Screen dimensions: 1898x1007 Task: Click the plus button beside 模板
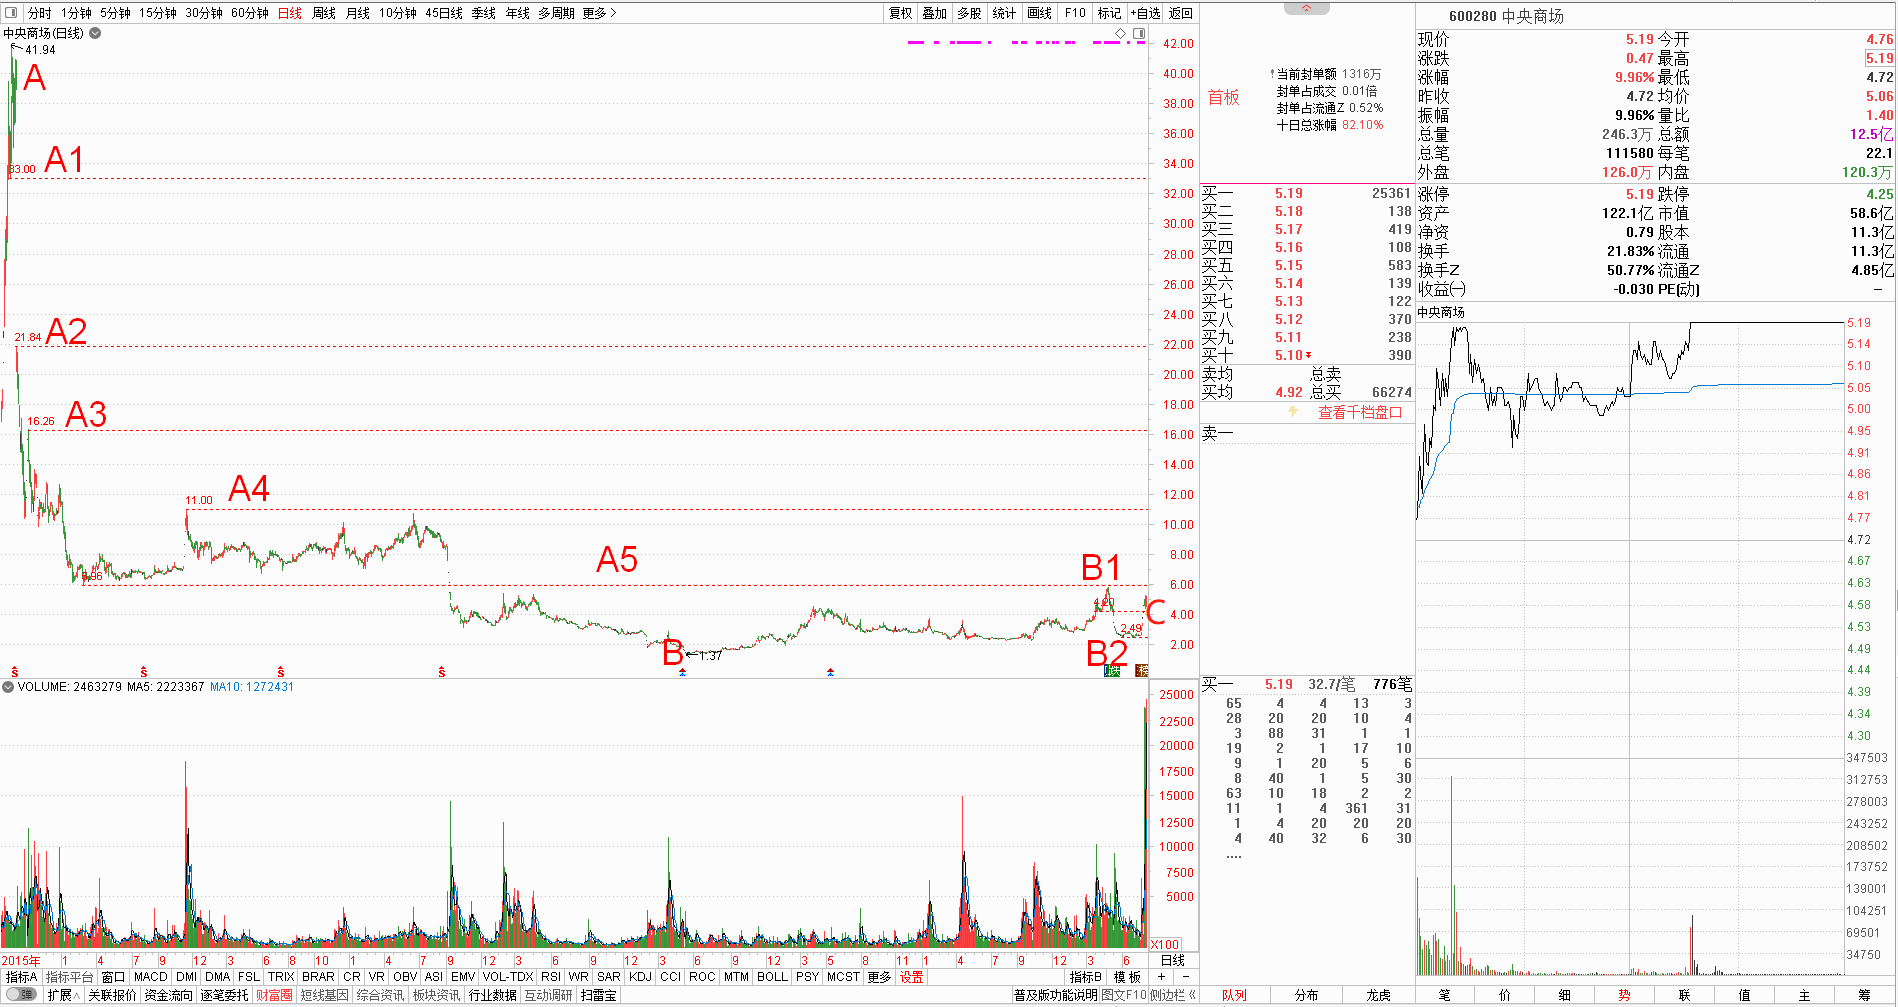pos(1161,977)
